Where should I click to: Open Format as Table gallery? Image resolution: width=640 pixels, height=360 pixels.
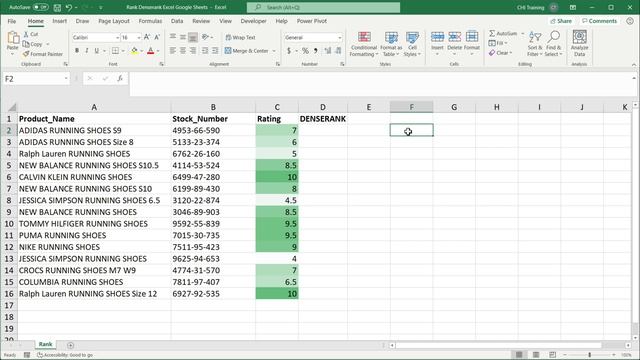tap(391, 44)
